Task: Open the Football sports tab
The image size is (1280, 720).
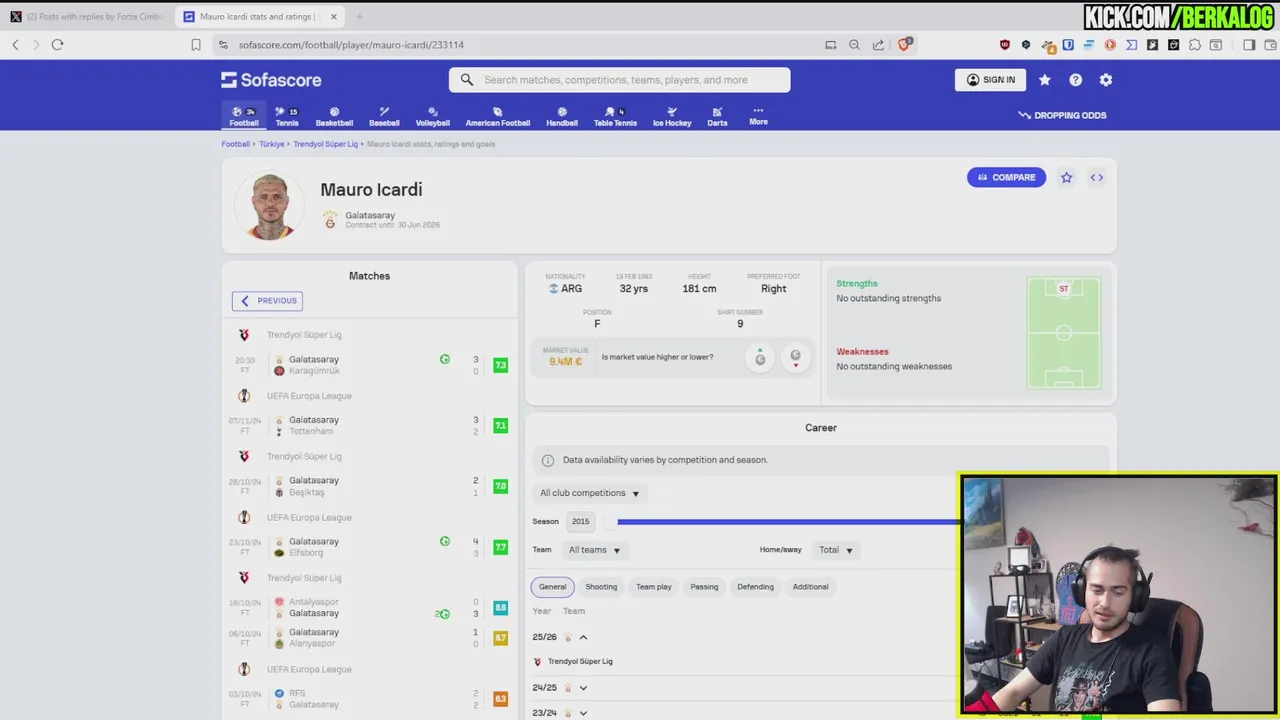Action: [244, 116]
